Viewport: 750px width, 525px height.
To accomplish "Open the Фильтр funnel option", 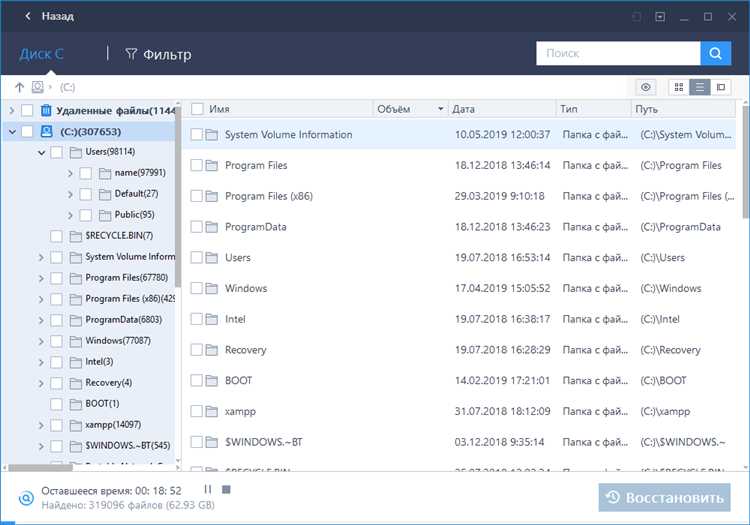I will click(x=158, y=54).
